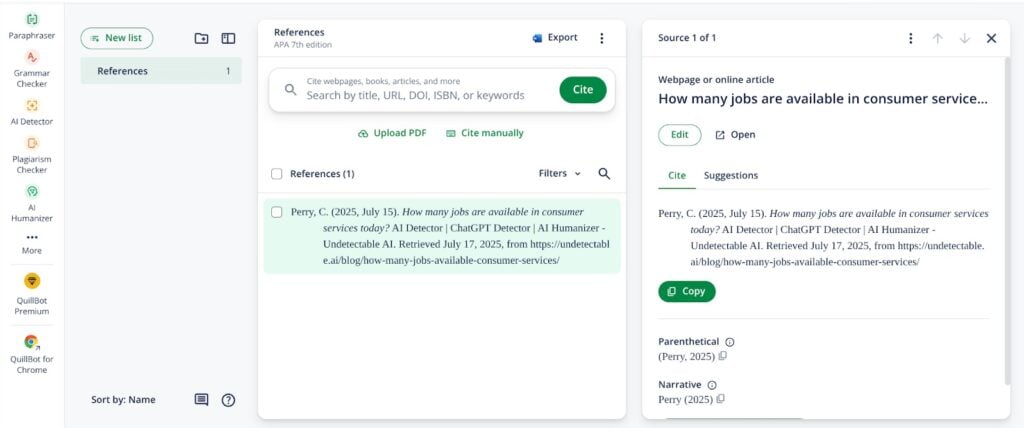This screenshot has width=1024, height=428.
Task: Open the Plagiarism Checker tool
Action: [x=31, y=155]
